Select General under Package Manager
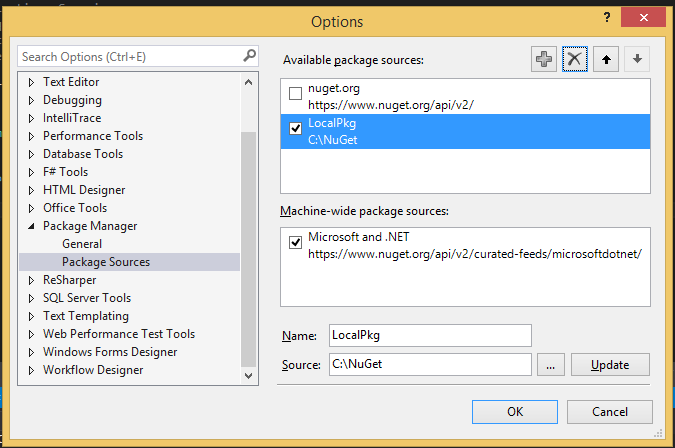The height and width of the screenshot is (448, 675). (82, 244)
